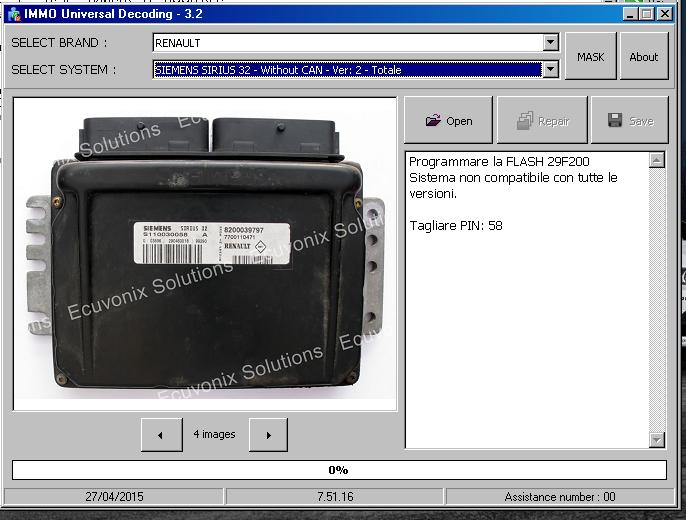Click the title bar text IMMO Universal Decoding - 3.2

pyautogui.click(x=113, y=14)
